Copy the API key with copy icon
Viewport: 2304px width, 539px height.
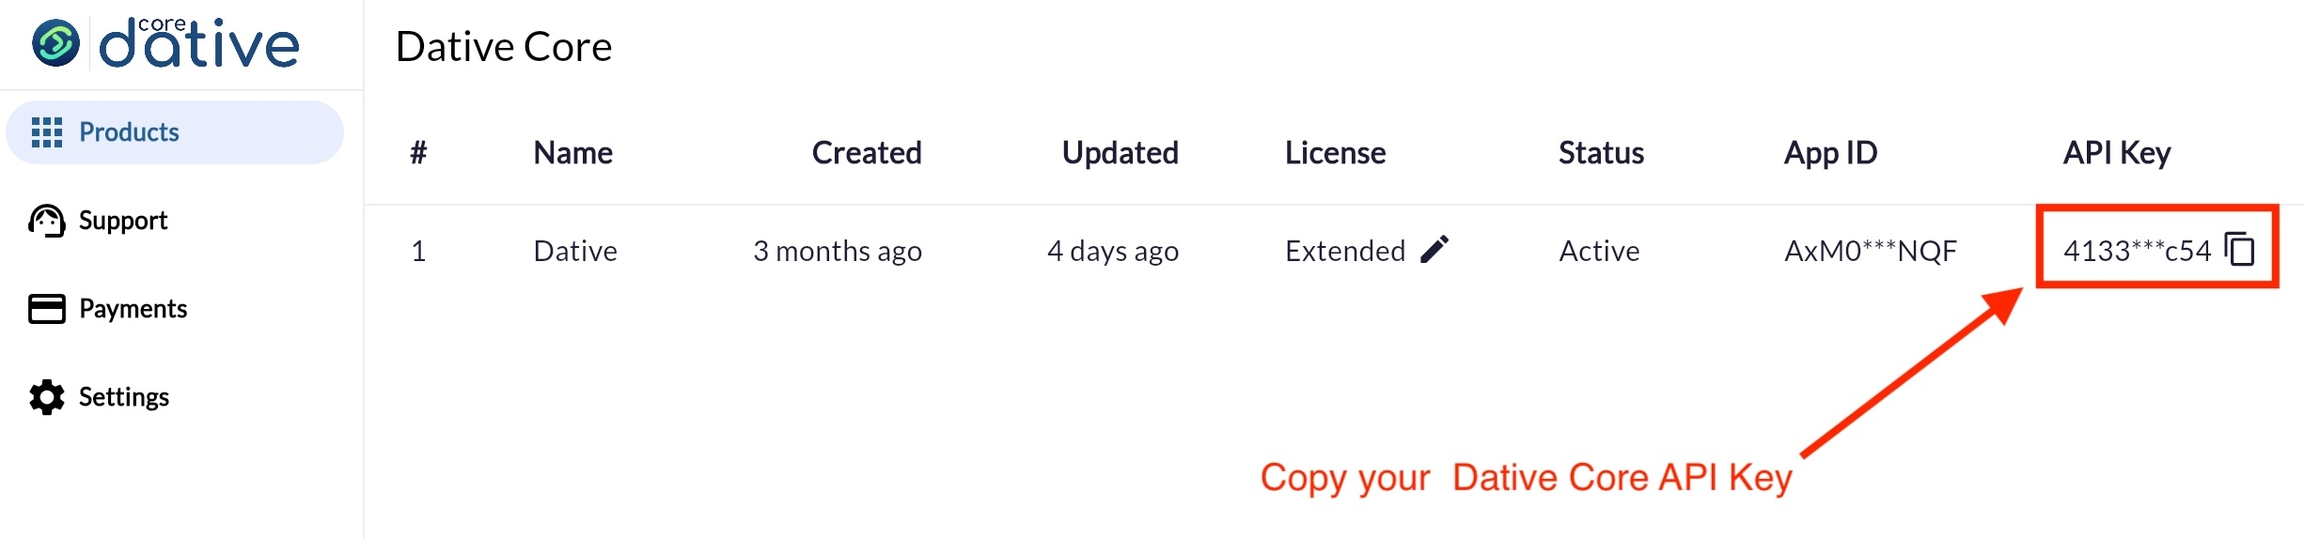(x=2240, y=249)
